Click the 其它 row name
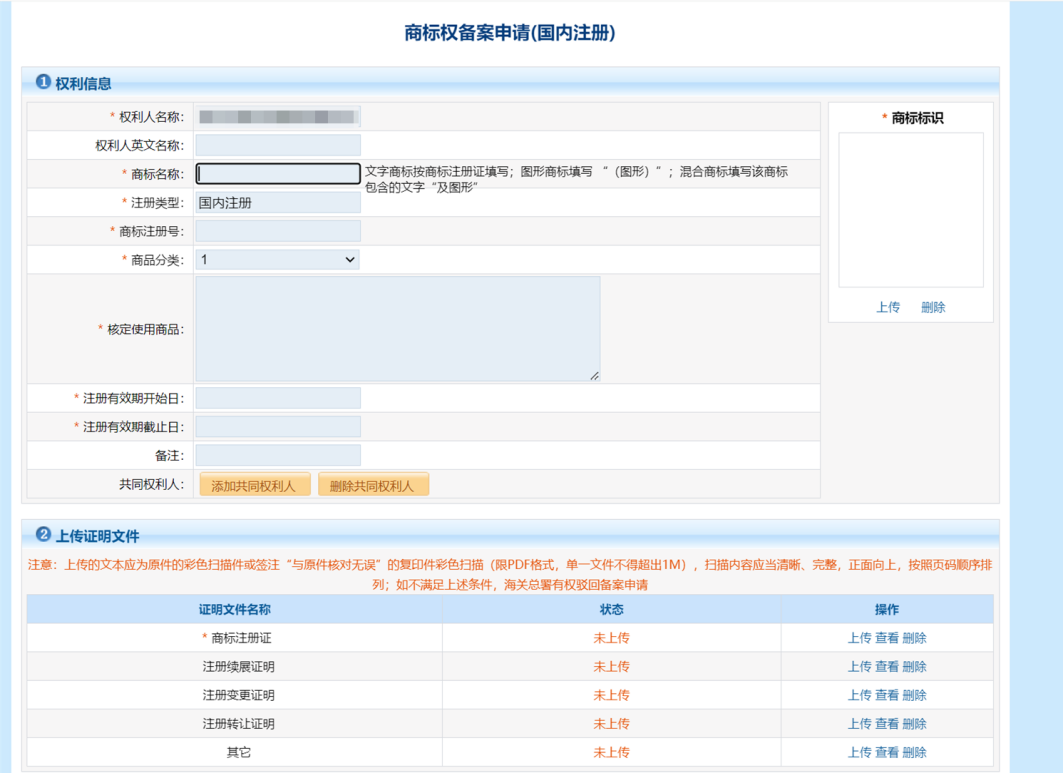 click(239, 752)
